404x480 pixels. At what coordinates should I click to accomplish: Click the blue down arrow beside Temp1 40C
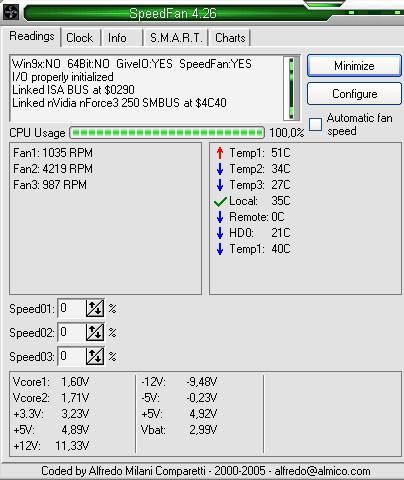(x=220, y=249)
